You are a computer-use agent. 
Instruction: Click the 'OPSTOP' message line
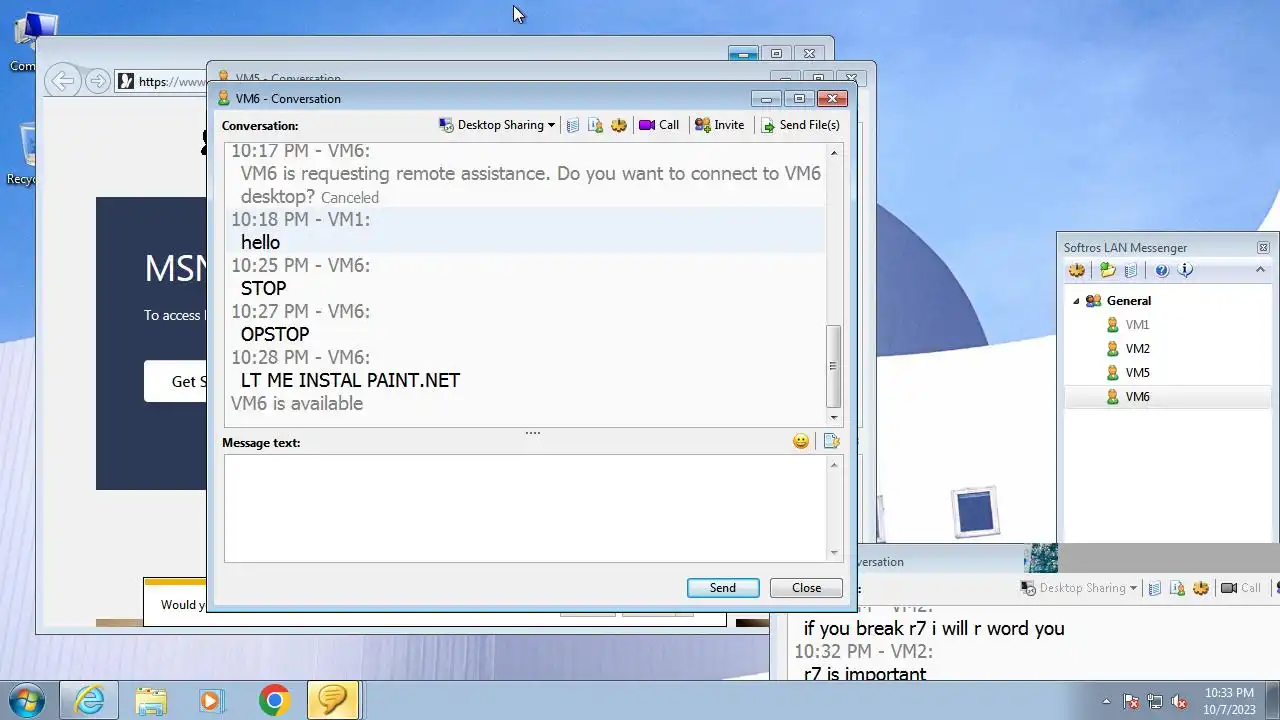click(x=275, y=334)
